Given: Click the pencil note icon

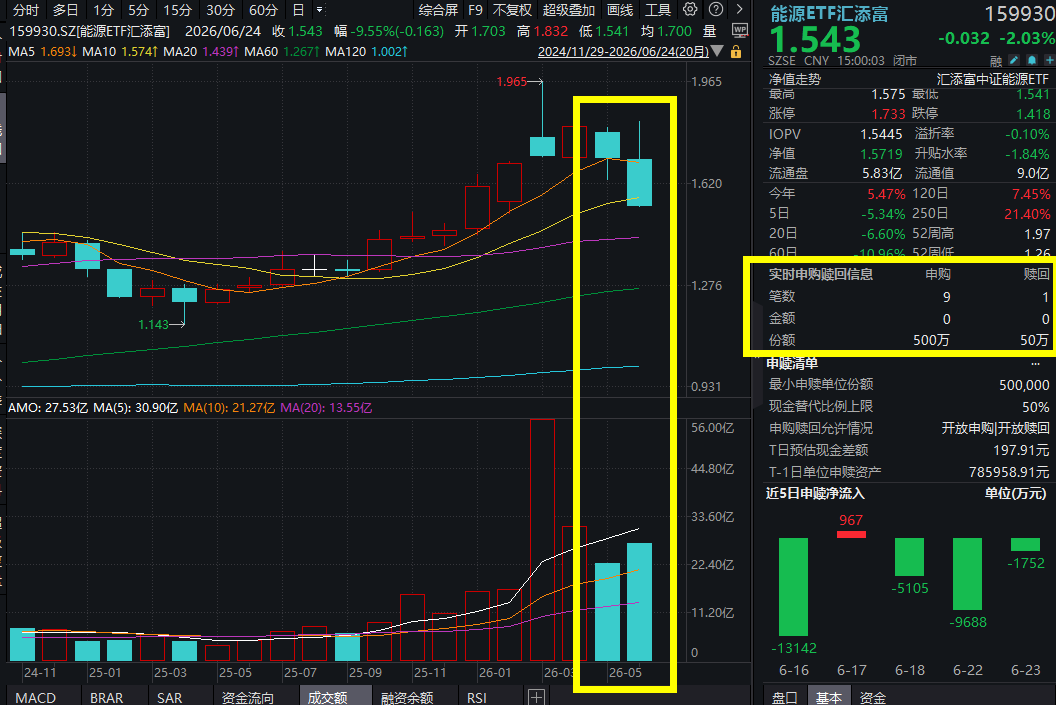Looking at the screenshot, I should pos(1014,61).
